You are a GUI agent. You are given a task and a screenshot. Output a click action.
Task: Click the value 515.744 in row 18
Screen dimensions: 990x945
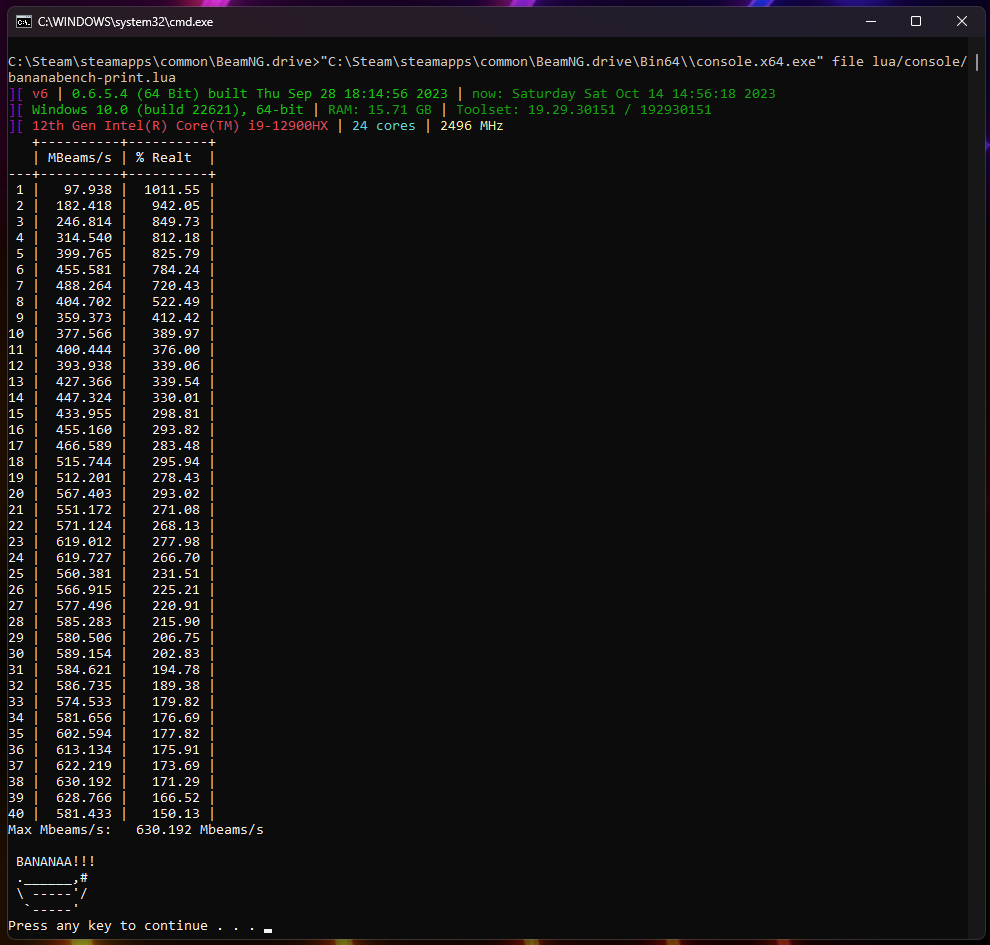[84, 461]
